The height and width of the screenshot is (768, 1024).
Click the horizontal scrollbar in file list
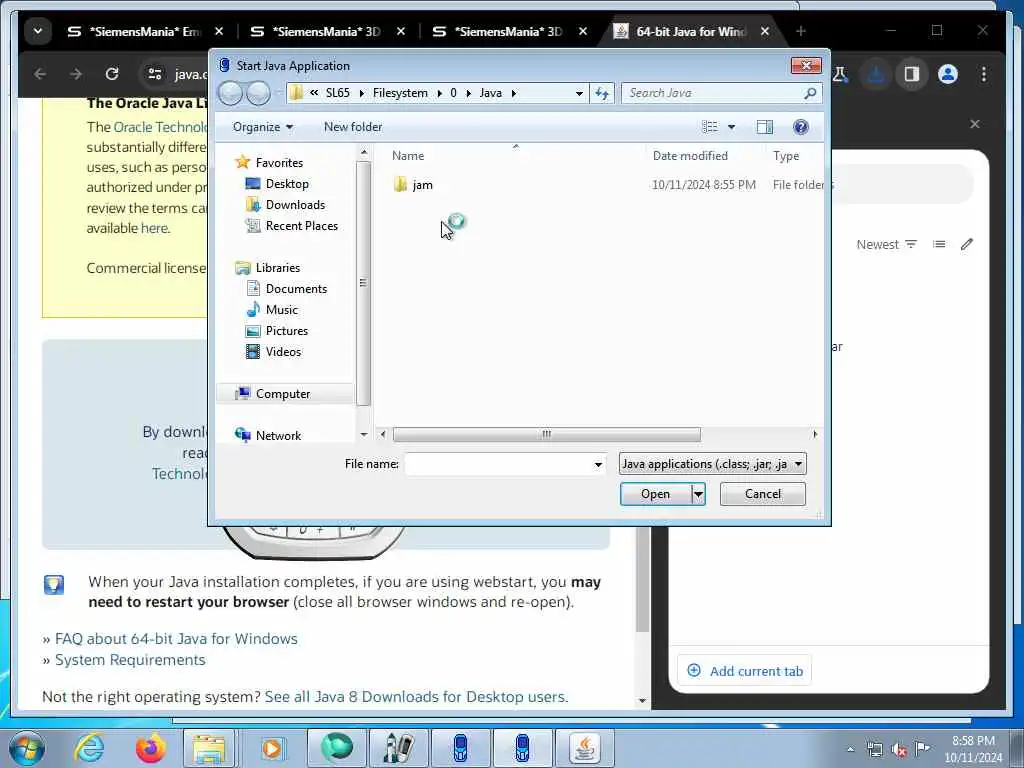click(x=547, y=434)
